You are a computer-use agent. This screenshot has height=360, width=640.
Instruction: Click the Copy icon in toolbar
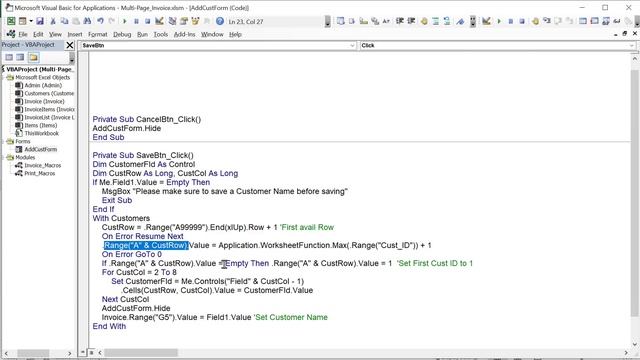[64, 21]
